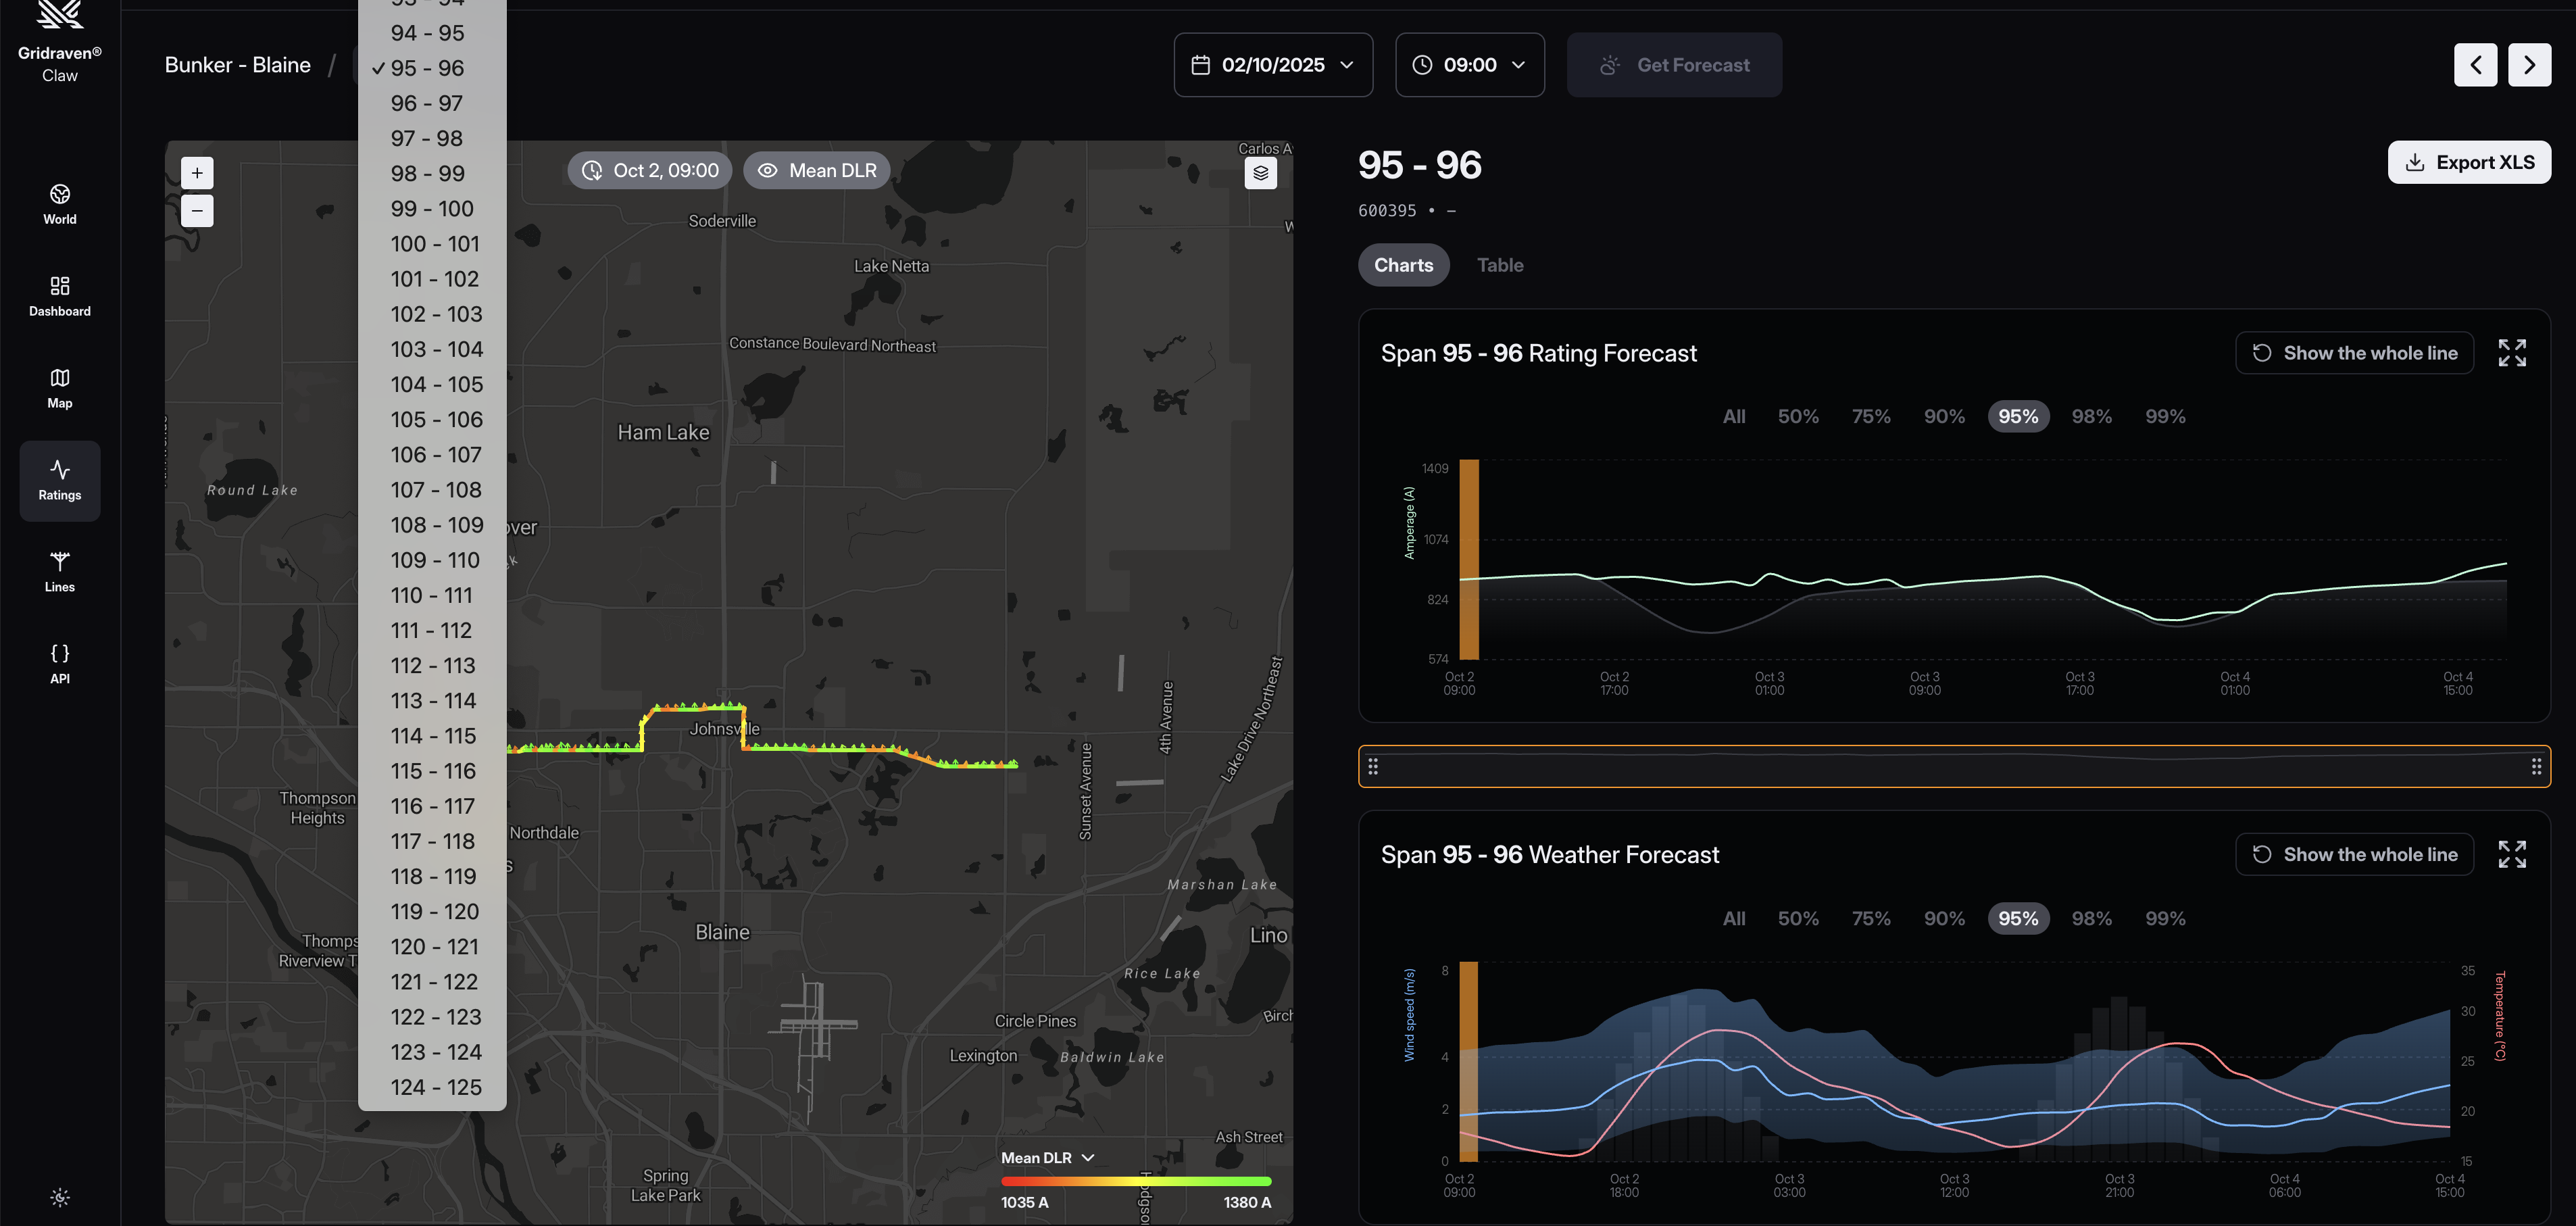Viewport: 2576px width, 1226px height.
Task: Open the map layers selector icon
Action: point(1260,173)
